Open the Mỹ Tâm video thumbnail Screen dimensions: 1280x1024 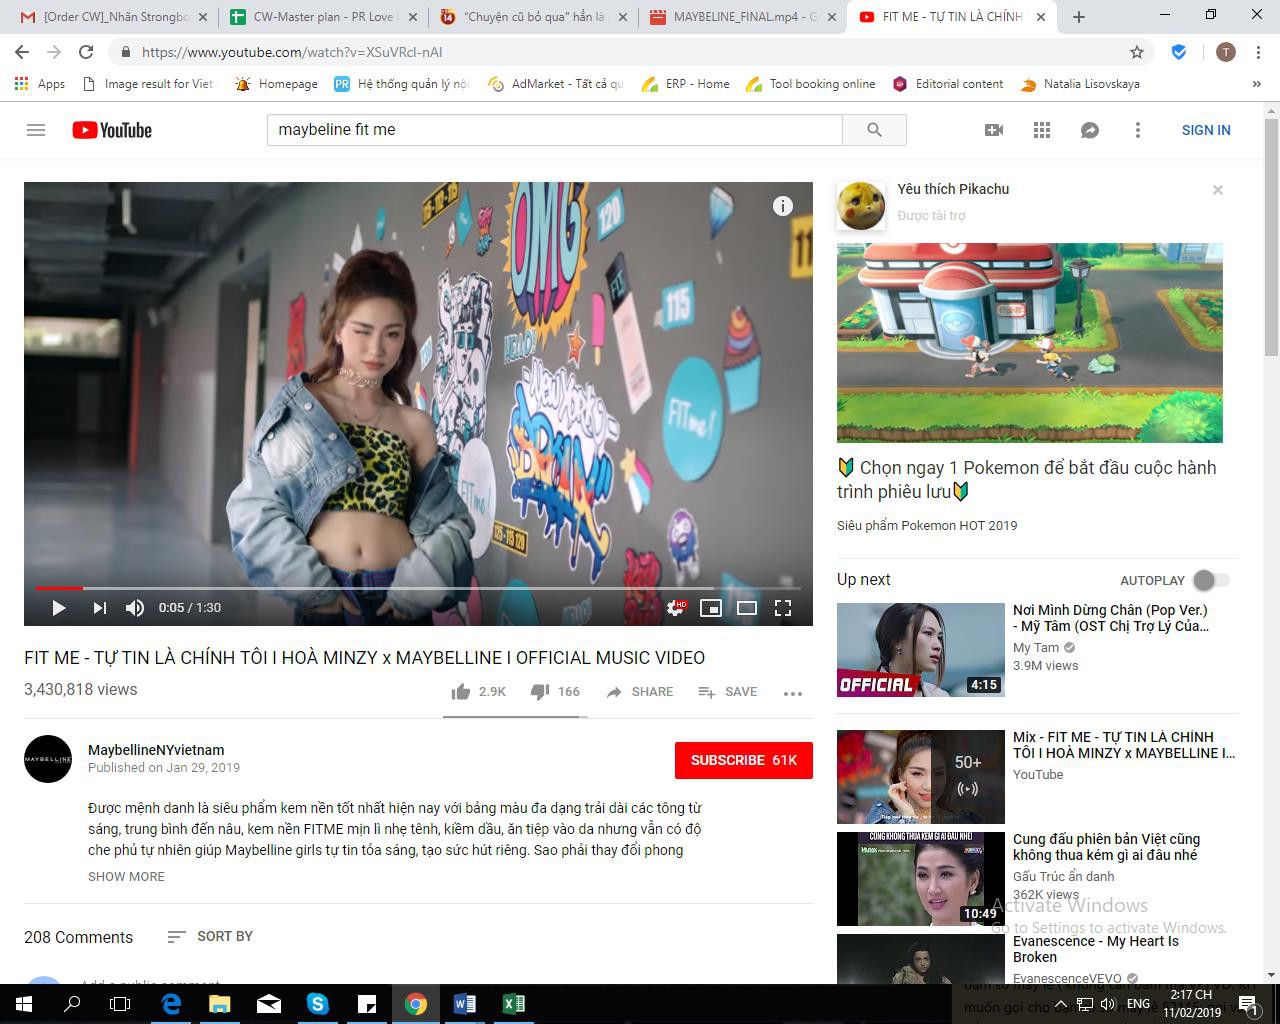pyautogui.click(x=921, y=650)
